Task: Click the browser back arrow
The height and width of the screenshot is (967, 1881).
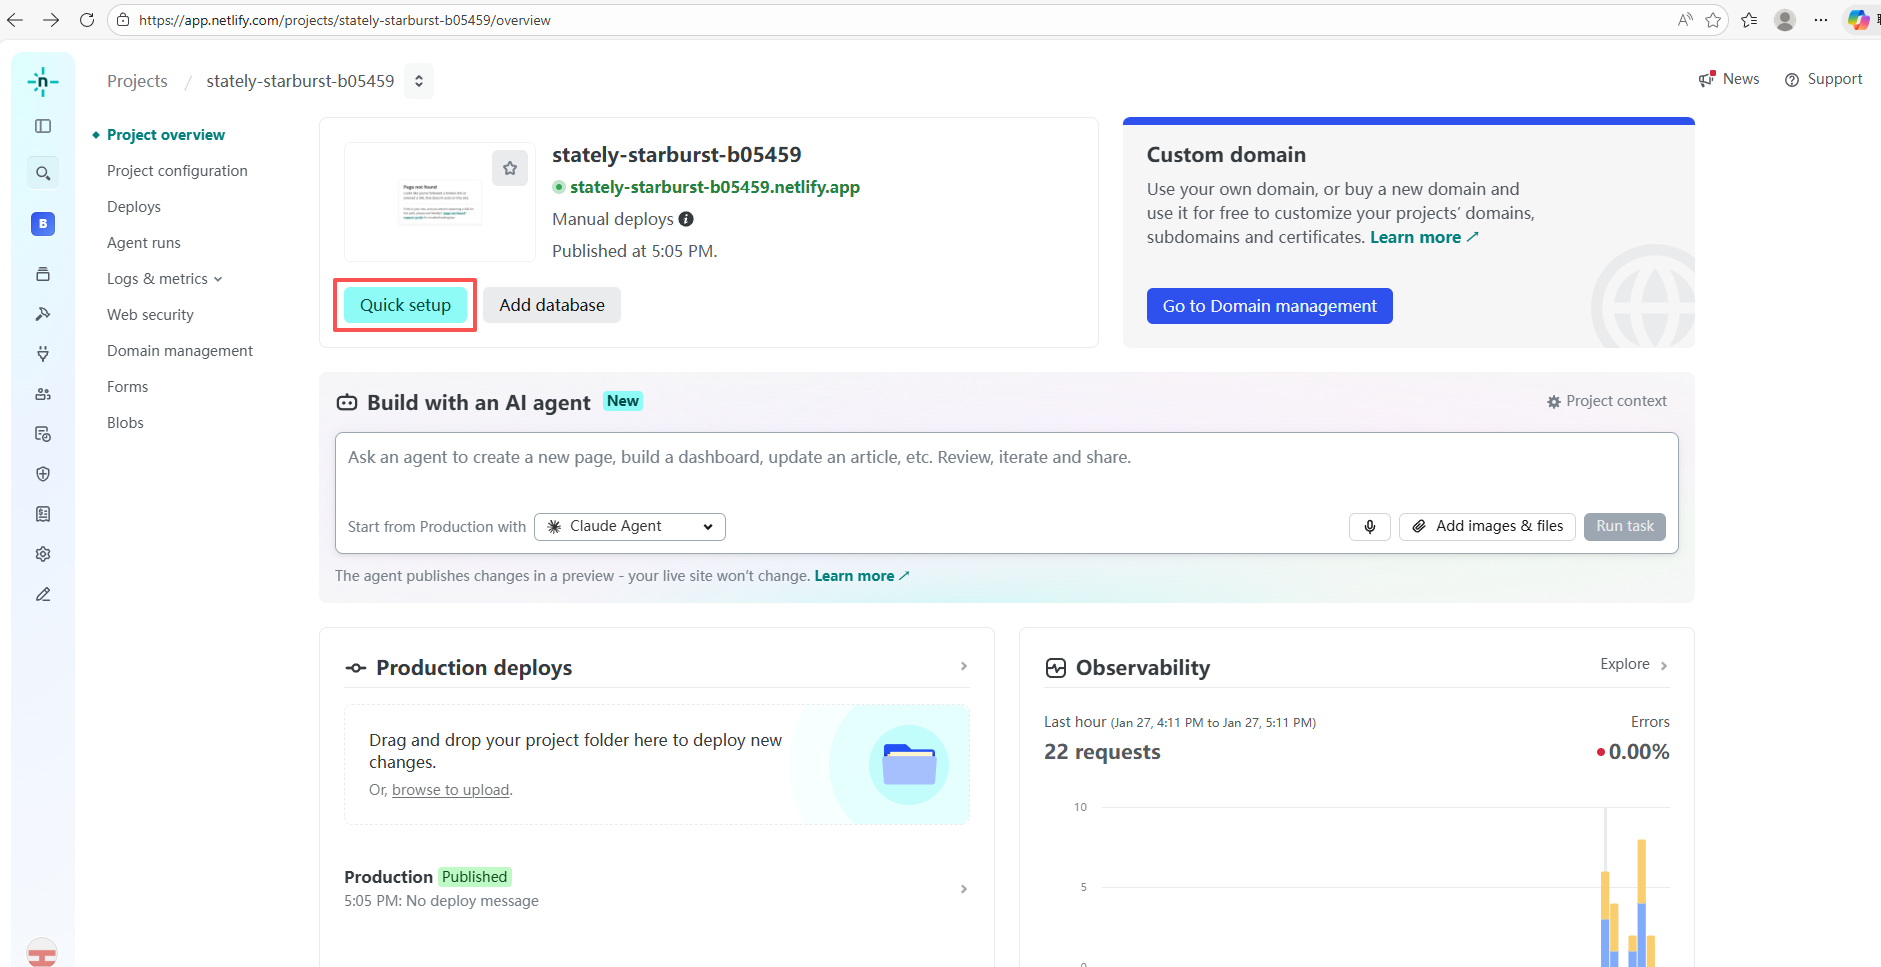Action: [15, 20]
